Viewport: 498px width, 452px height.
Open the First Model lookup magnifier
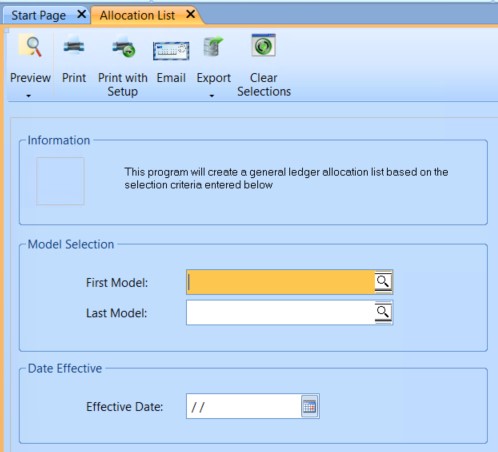(383, 282)
